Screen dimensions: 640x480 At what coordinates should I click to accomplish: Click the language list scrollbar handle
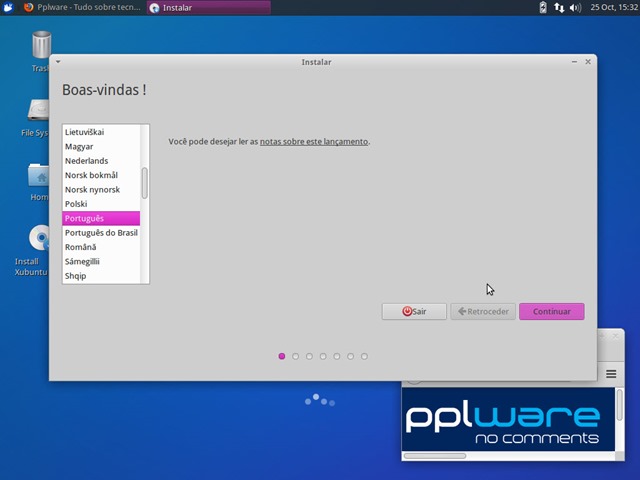tap(144, 183)
